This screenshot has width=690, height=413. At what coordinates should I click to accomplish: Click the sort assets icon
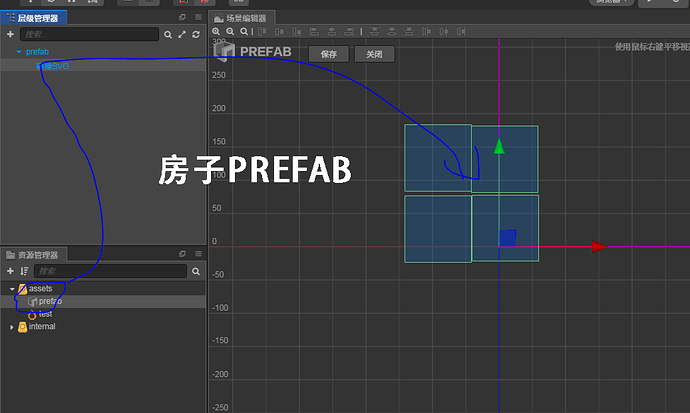(x=24, y=271)
